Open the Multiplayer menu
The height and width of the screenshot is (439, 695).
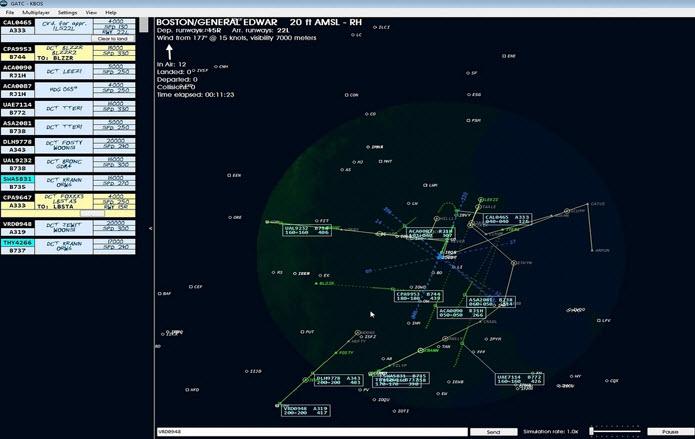[36, 11]
